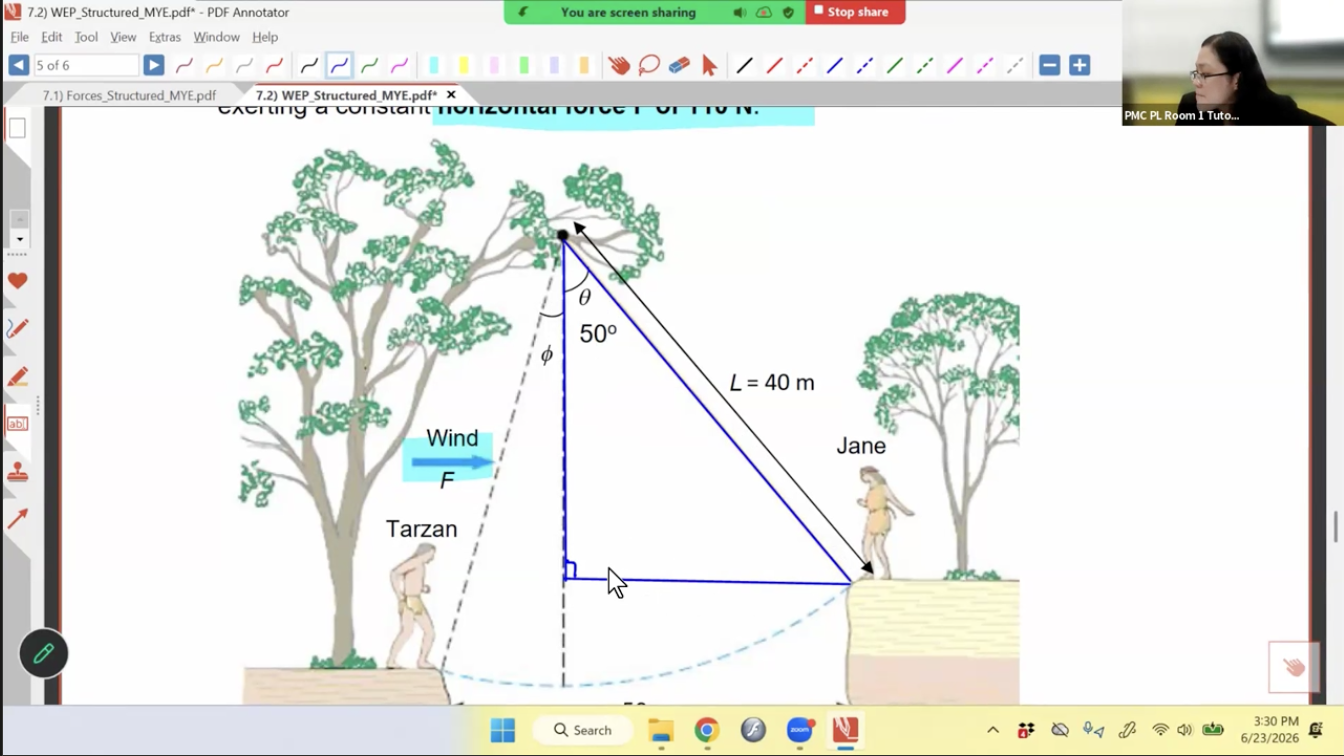Close the 7.2) WEP_Structured_MYE.pdf tab
Viewport: 1344px width, 756px height.
[451, 95]
